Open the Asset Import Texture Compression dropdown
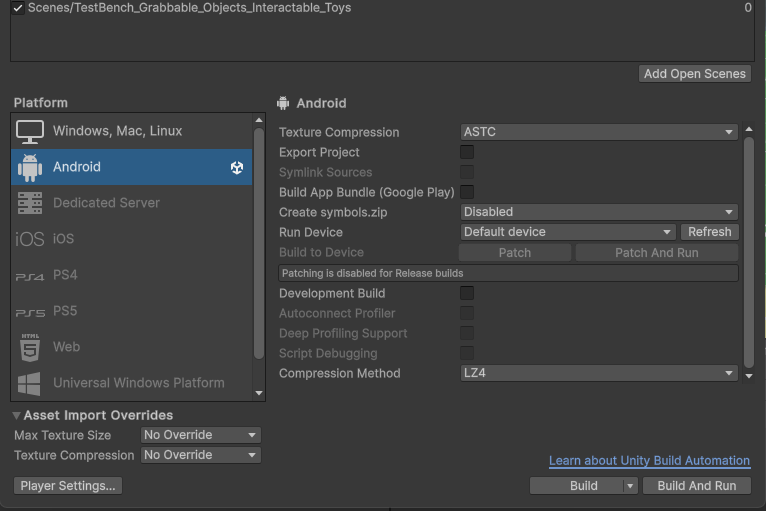The width and height of the screenshot is (766, 511). coord(201,455)
